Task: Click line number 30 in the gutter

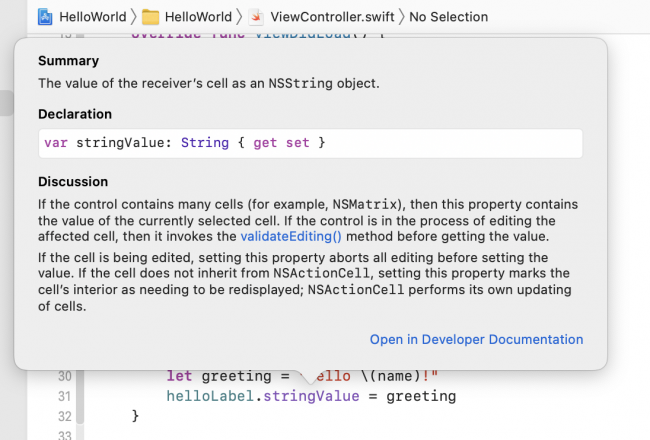Action: (64, 377)
